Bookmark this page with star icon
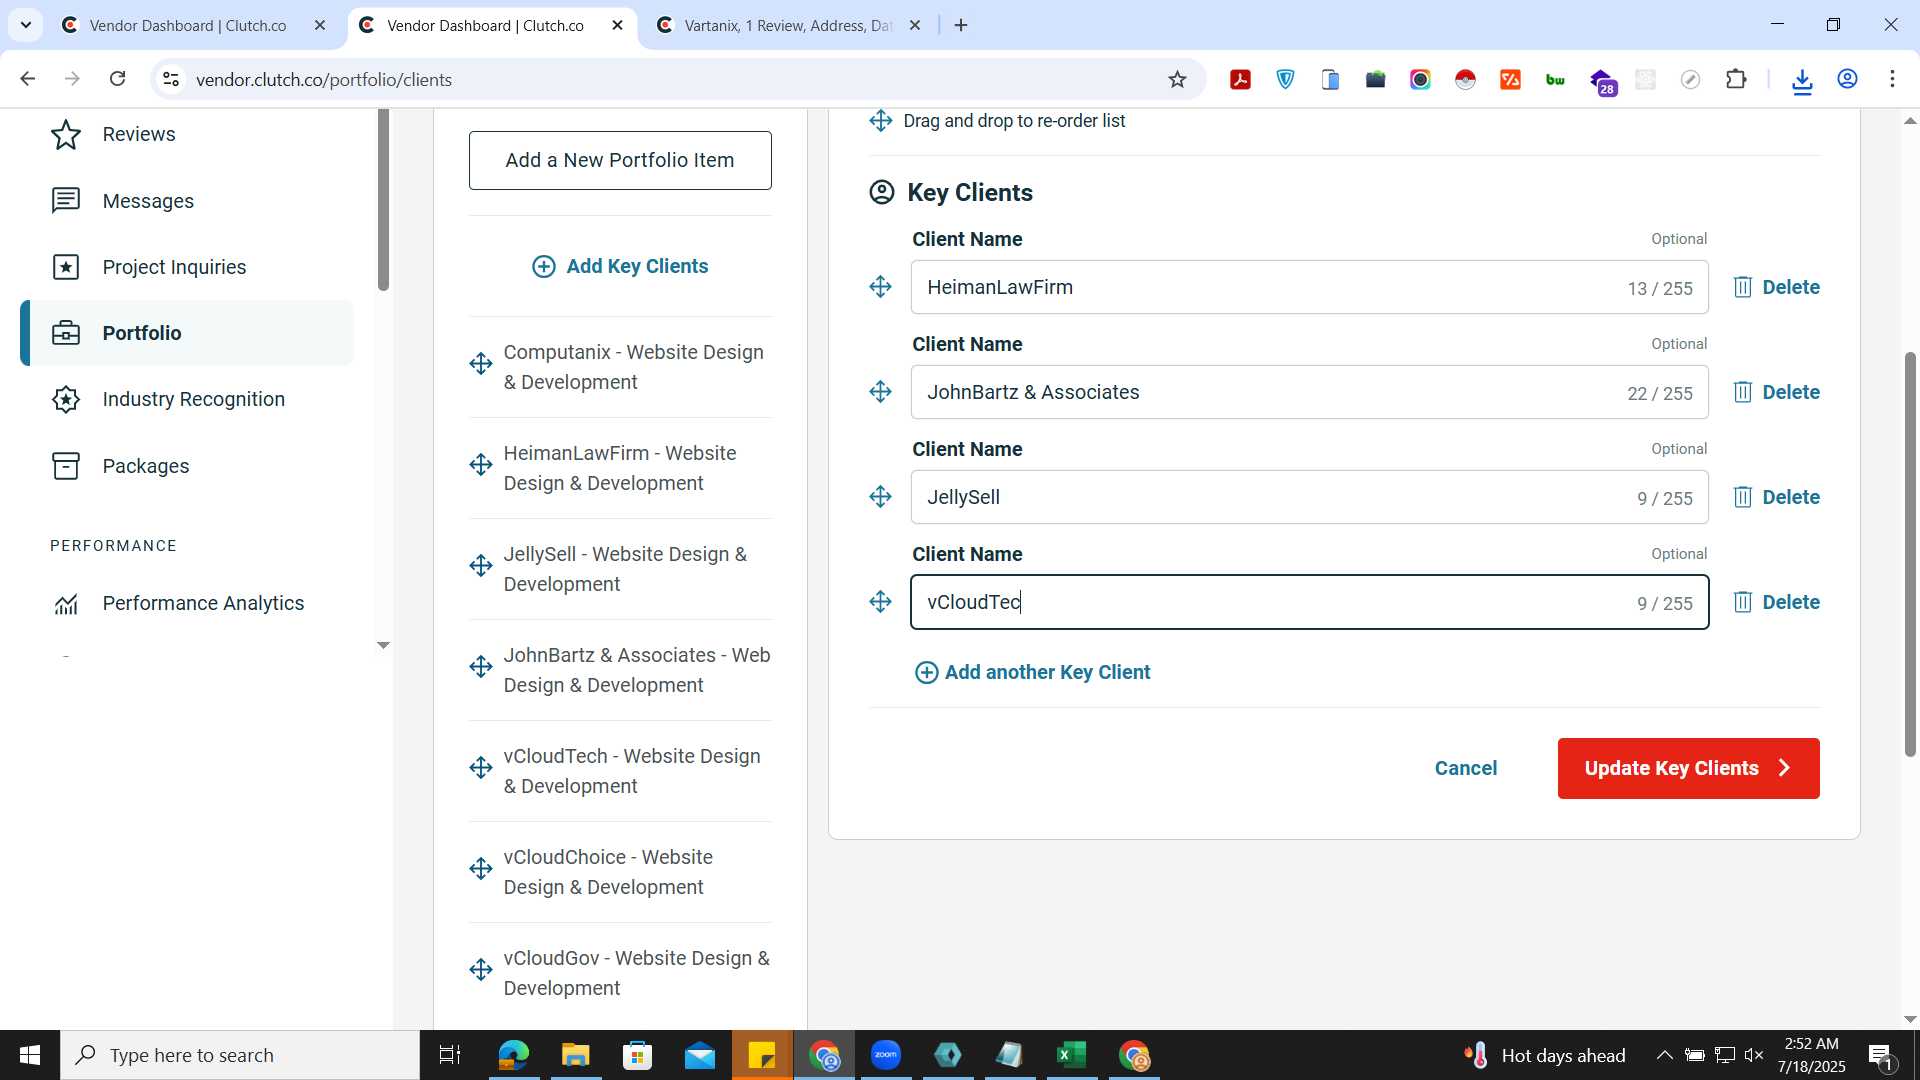 coord(1177,79)
